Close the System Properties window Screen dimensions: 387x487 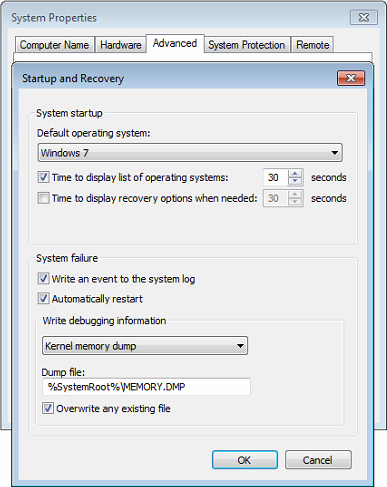pos(364,17)
